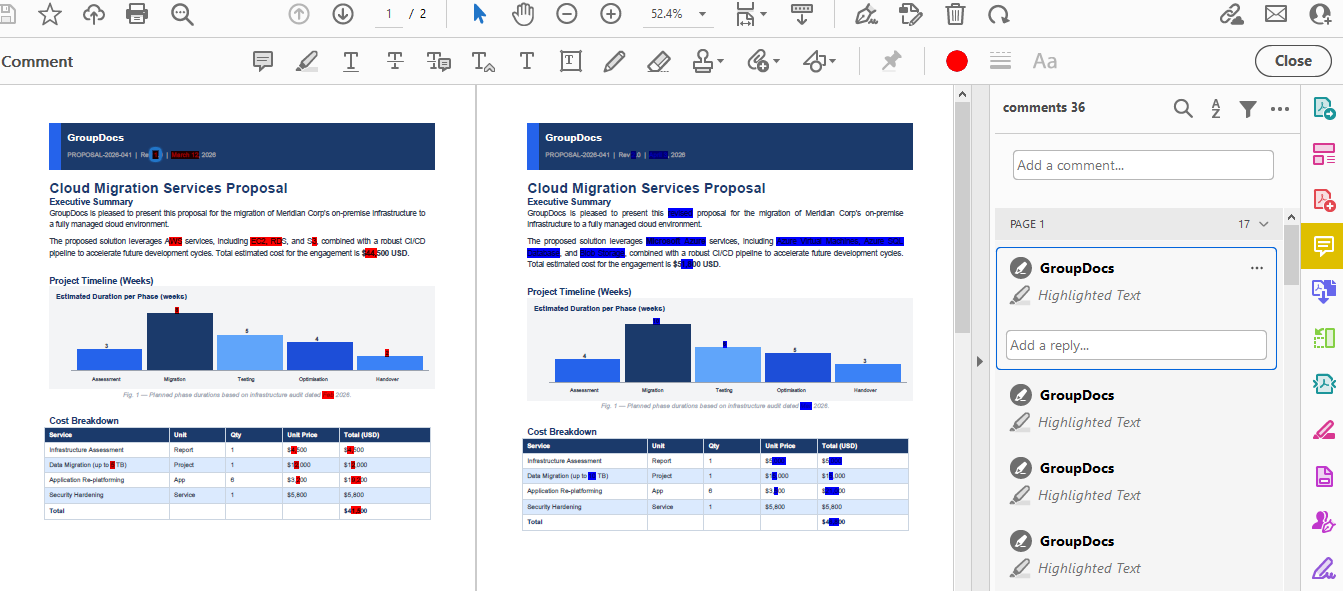Click the bookmark star icon
Viewport: 1343px width, 591px height.
coord(49,14)
